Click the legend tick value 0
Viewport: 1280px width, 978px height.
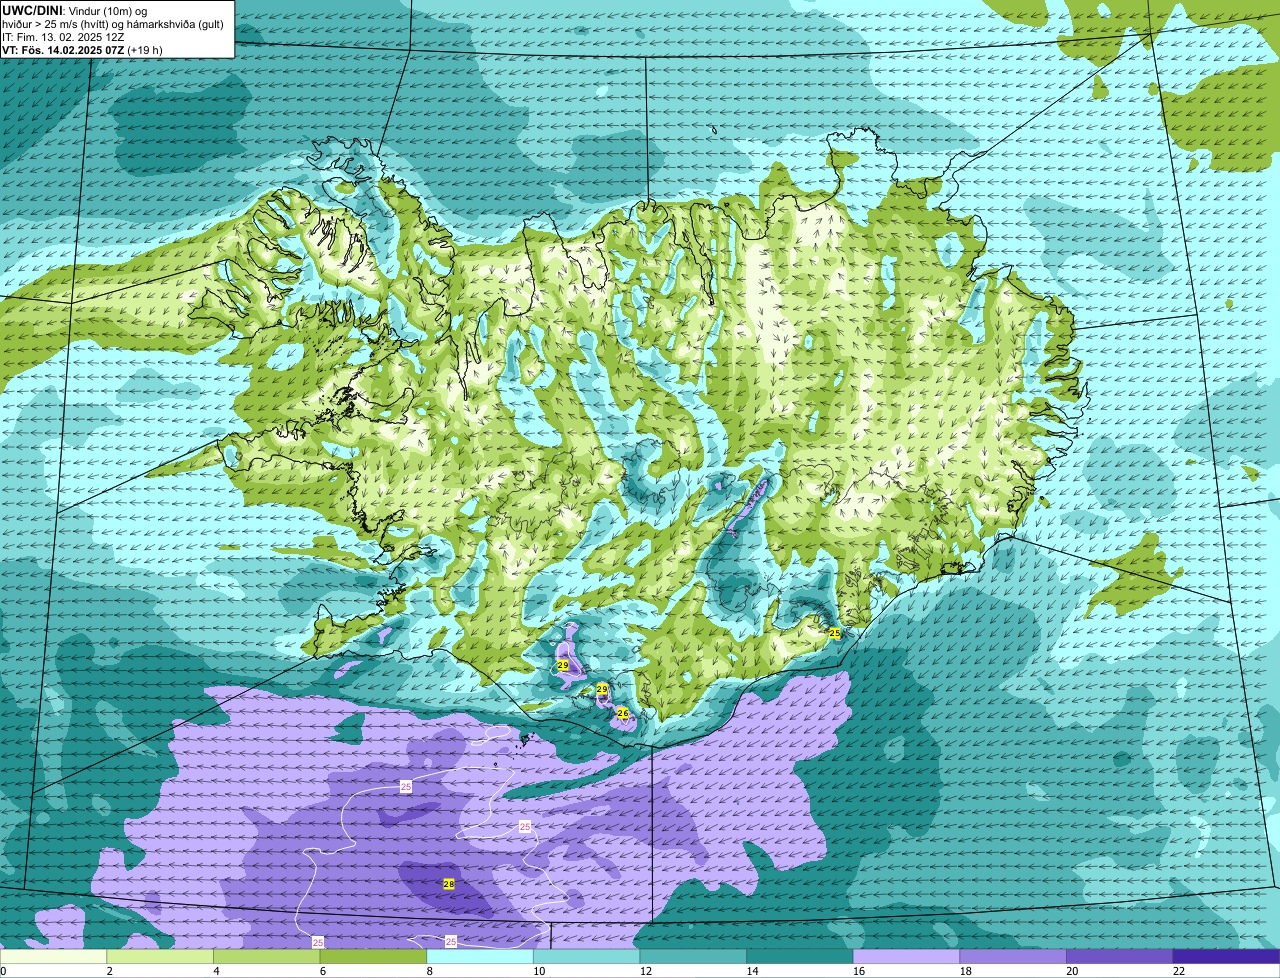point(3,971)
